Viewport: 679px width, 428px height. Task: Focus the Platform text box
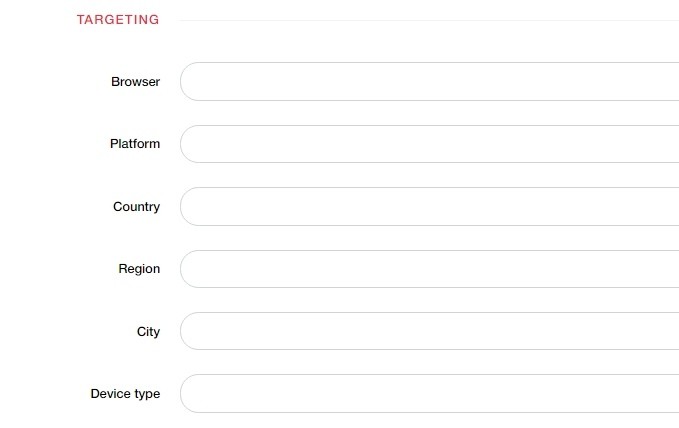pos(430,144)
